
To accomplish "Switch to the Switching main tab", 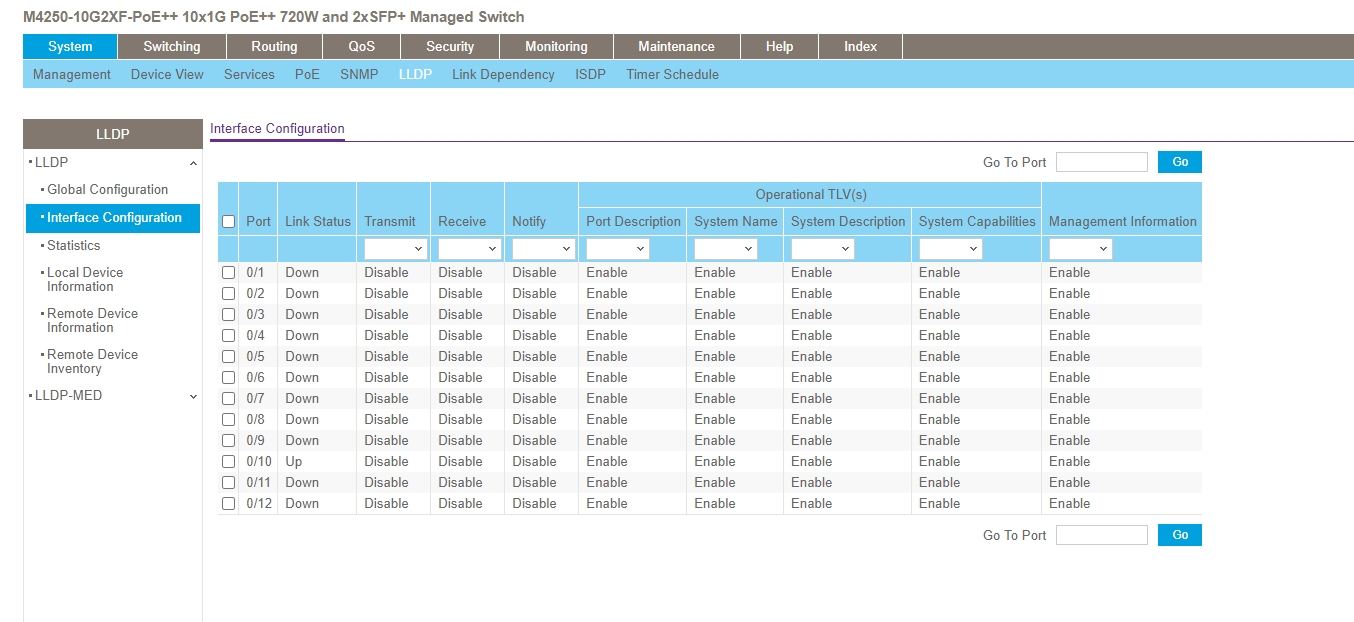I will tap(171, 47).
